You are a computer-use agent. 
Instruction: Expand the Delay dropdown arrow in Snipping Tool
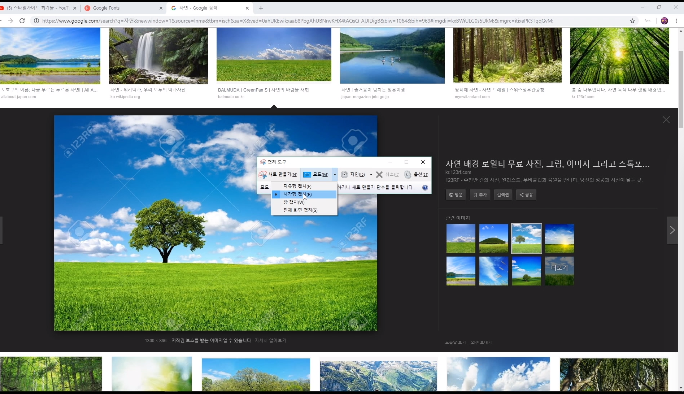(371, 175)
